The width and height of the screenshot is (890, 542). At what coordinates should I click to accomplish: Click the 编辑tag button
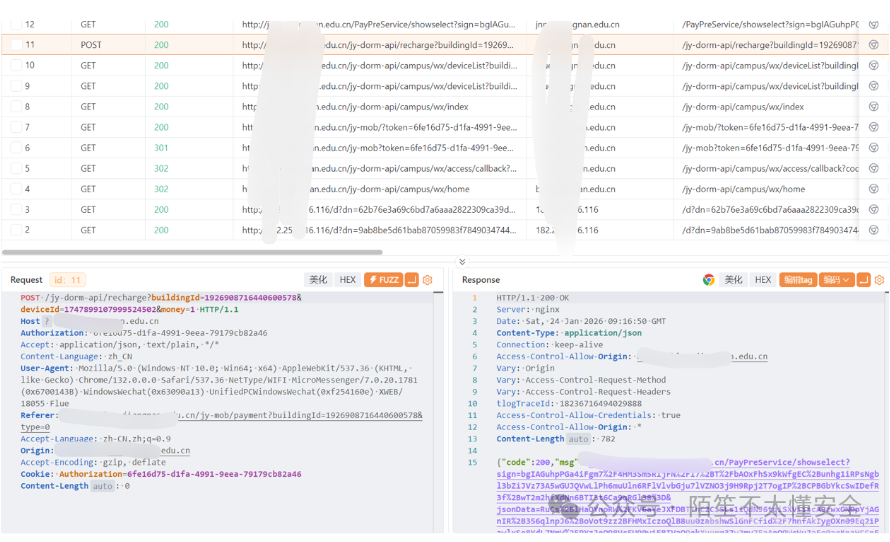click(797, 280)
